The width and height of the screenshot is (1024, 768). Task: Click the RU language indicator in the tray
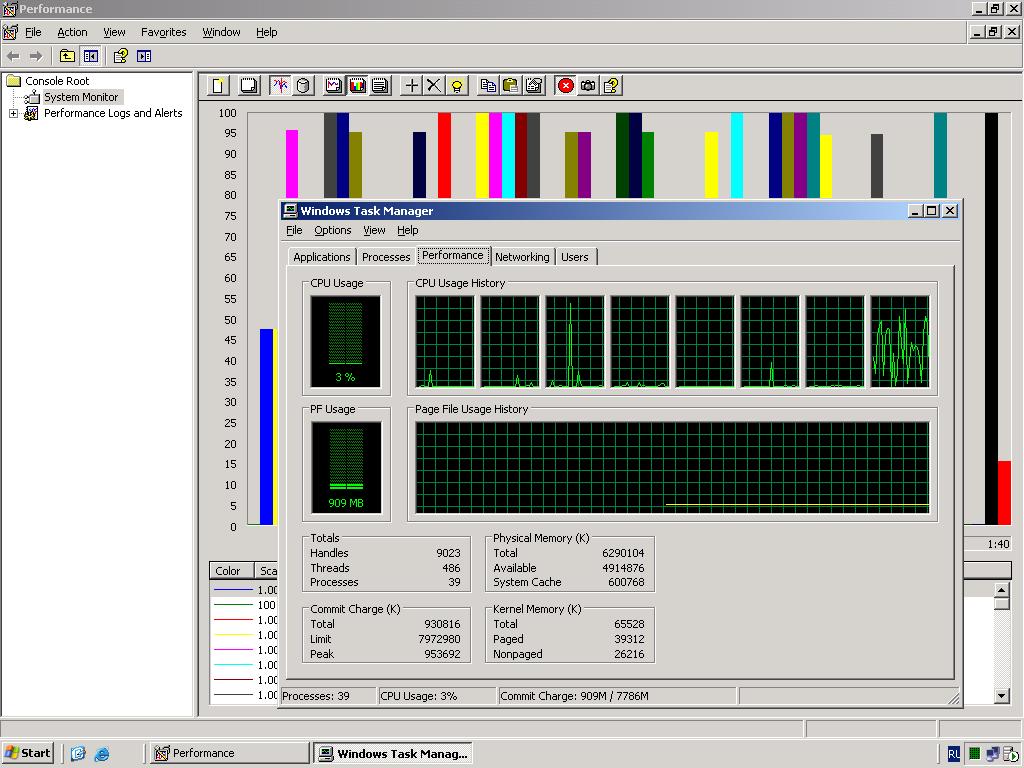click(x=953, y=754)
